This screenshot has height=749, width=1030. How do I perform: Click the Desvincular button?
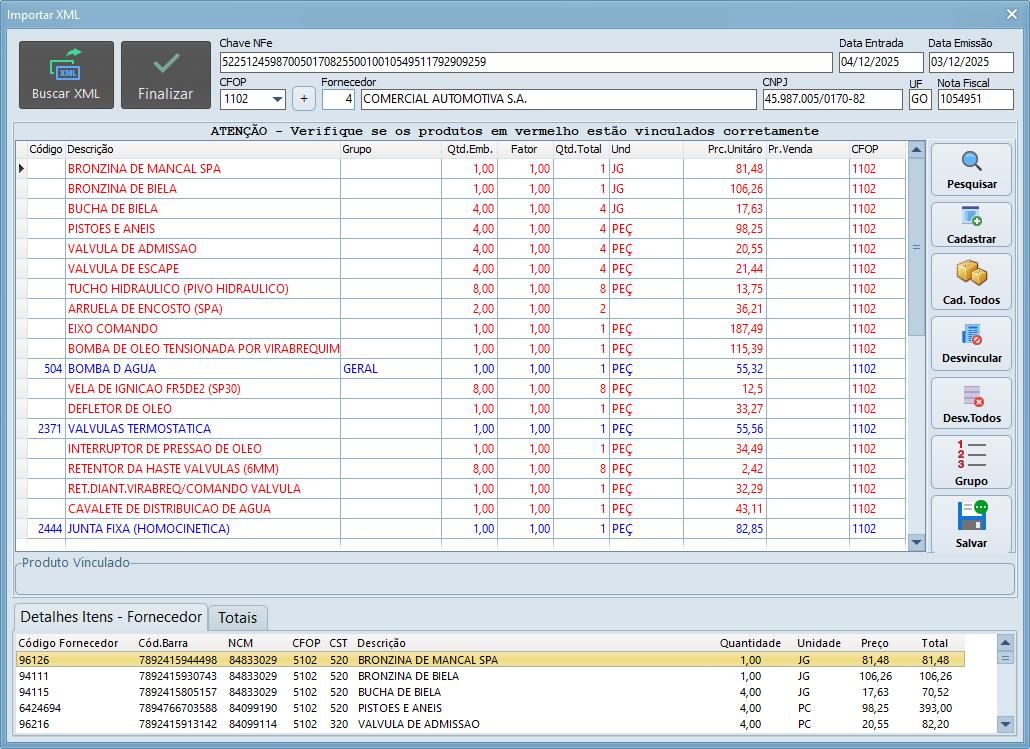click(x=971, y=344)
